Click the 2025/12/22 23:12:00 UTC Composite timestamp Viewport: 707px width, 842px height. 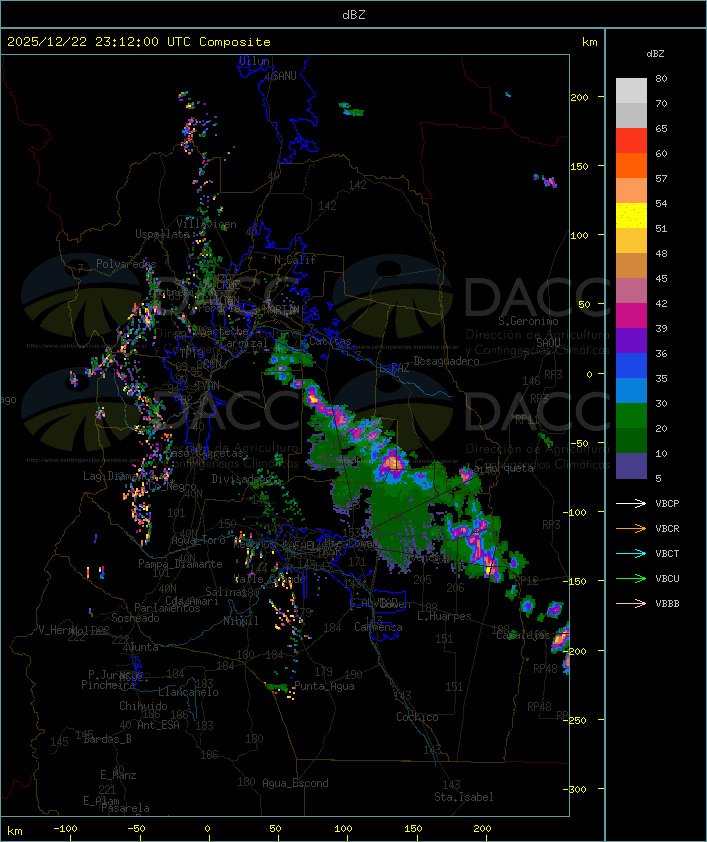click(x=139, y=41)
